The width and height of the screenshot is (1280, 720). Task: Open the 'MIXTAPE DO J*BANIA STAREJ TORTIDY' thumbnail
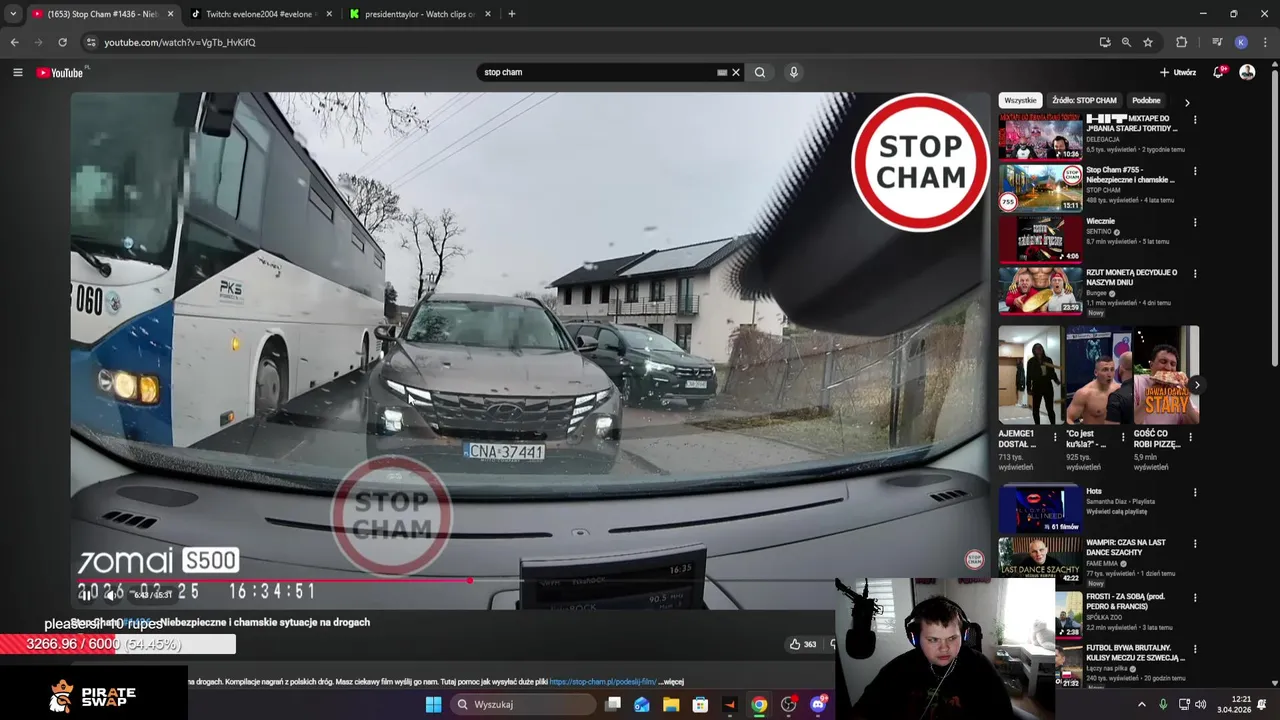[1040, 137]
